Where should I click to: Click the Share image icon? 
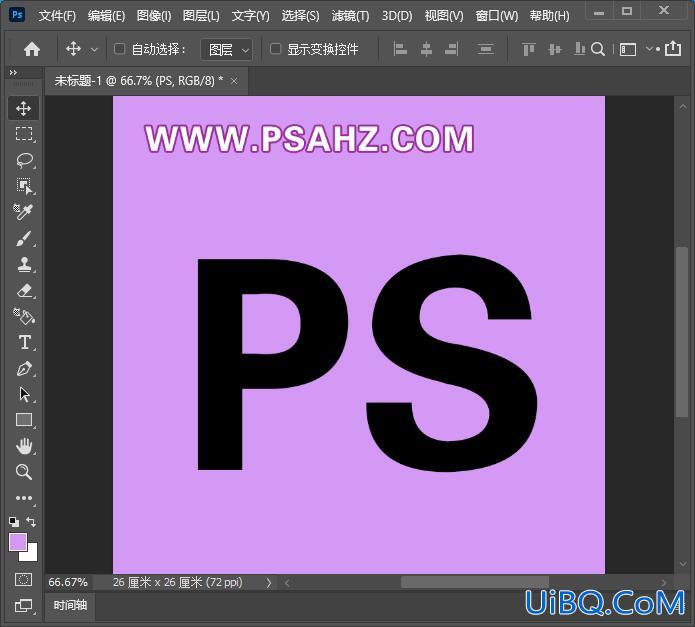coord(673,48)
